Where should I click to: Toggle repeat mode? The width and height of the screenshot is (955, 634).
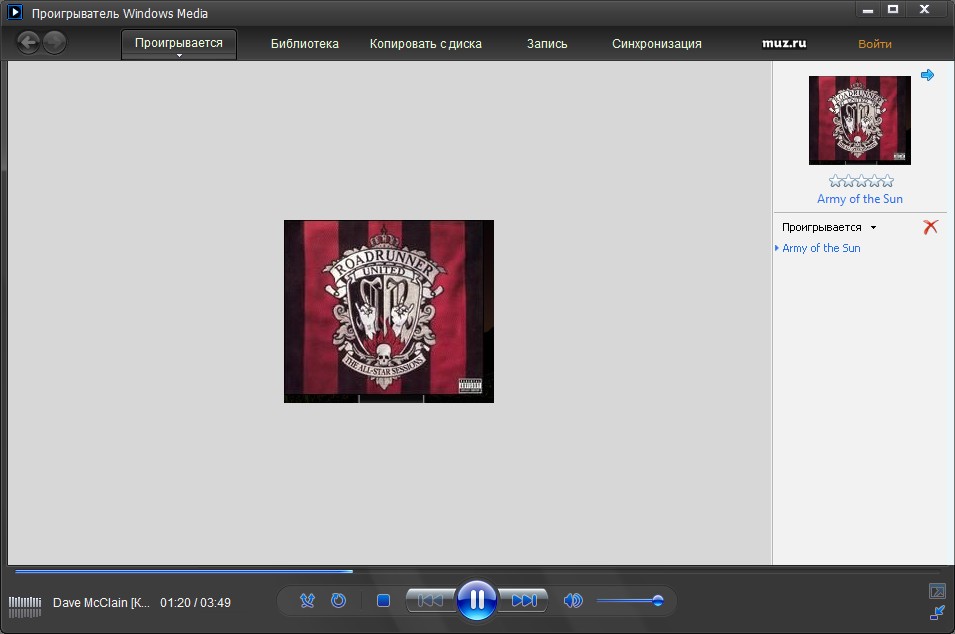tap(338, 601)
